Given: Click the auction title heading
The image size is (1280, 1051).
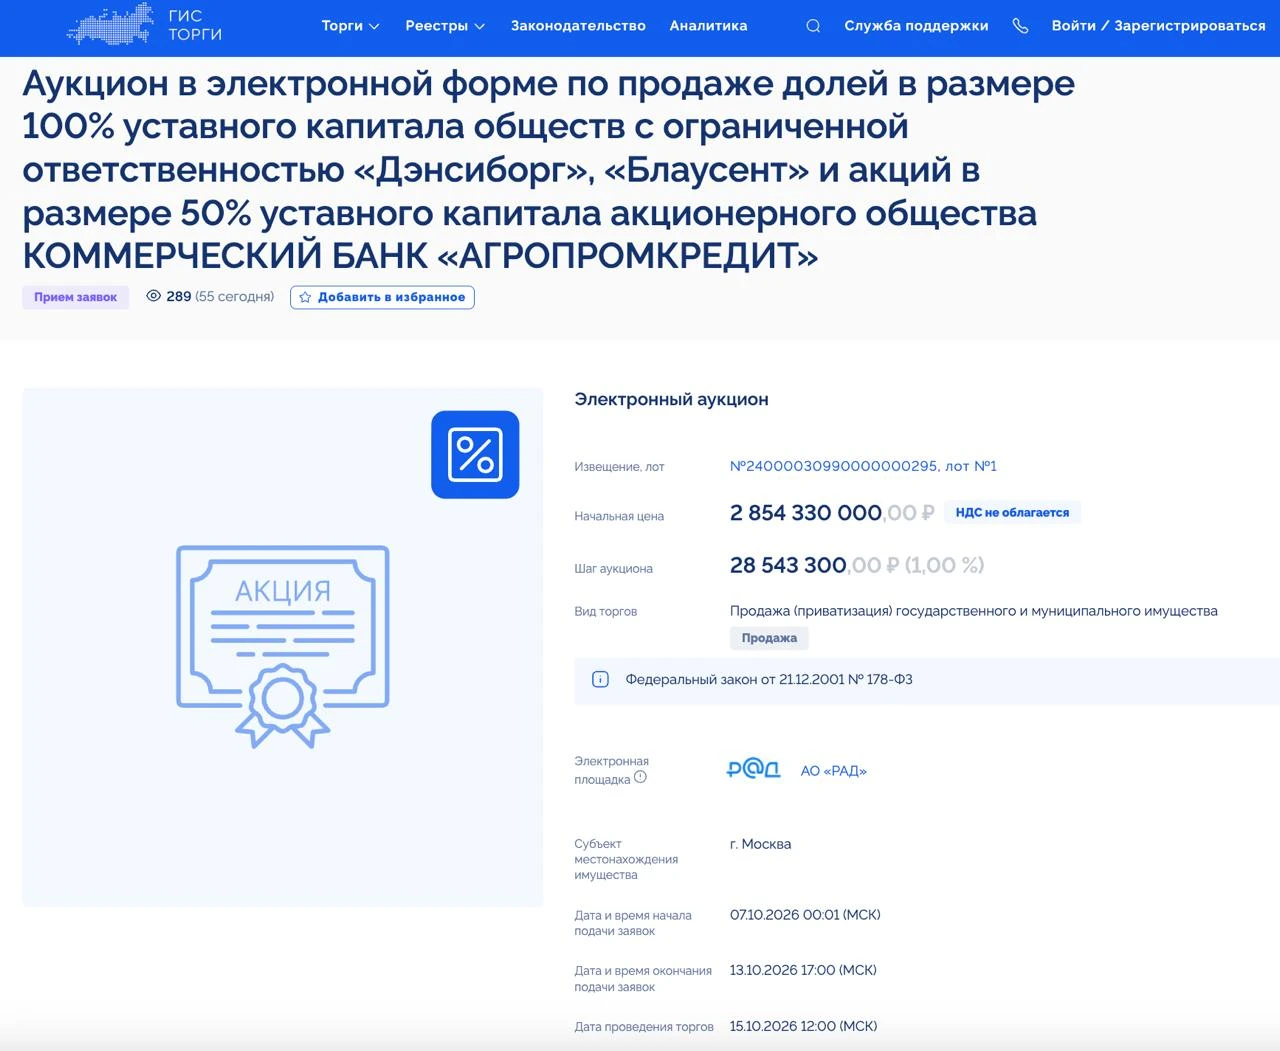Looking at the screenshot, I should [x=548, y=169].
